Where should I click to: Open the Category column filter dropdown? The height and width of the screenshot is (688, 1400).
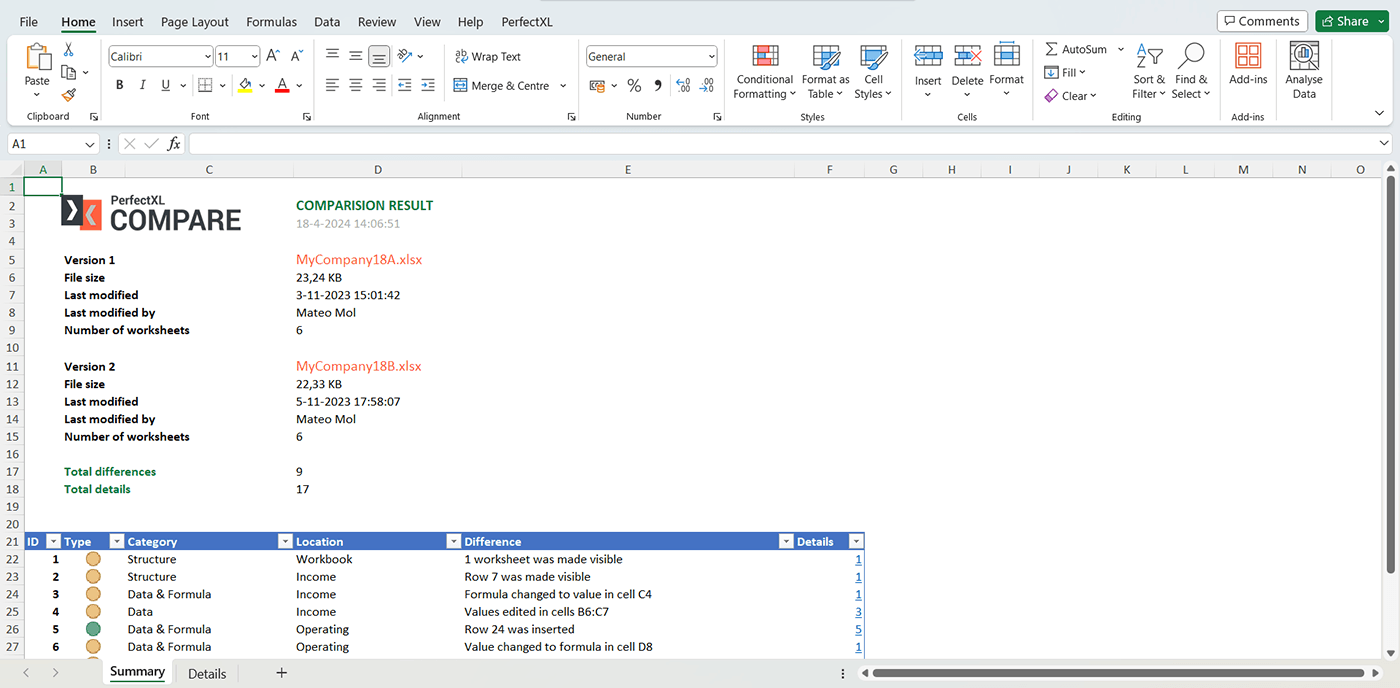285,542
